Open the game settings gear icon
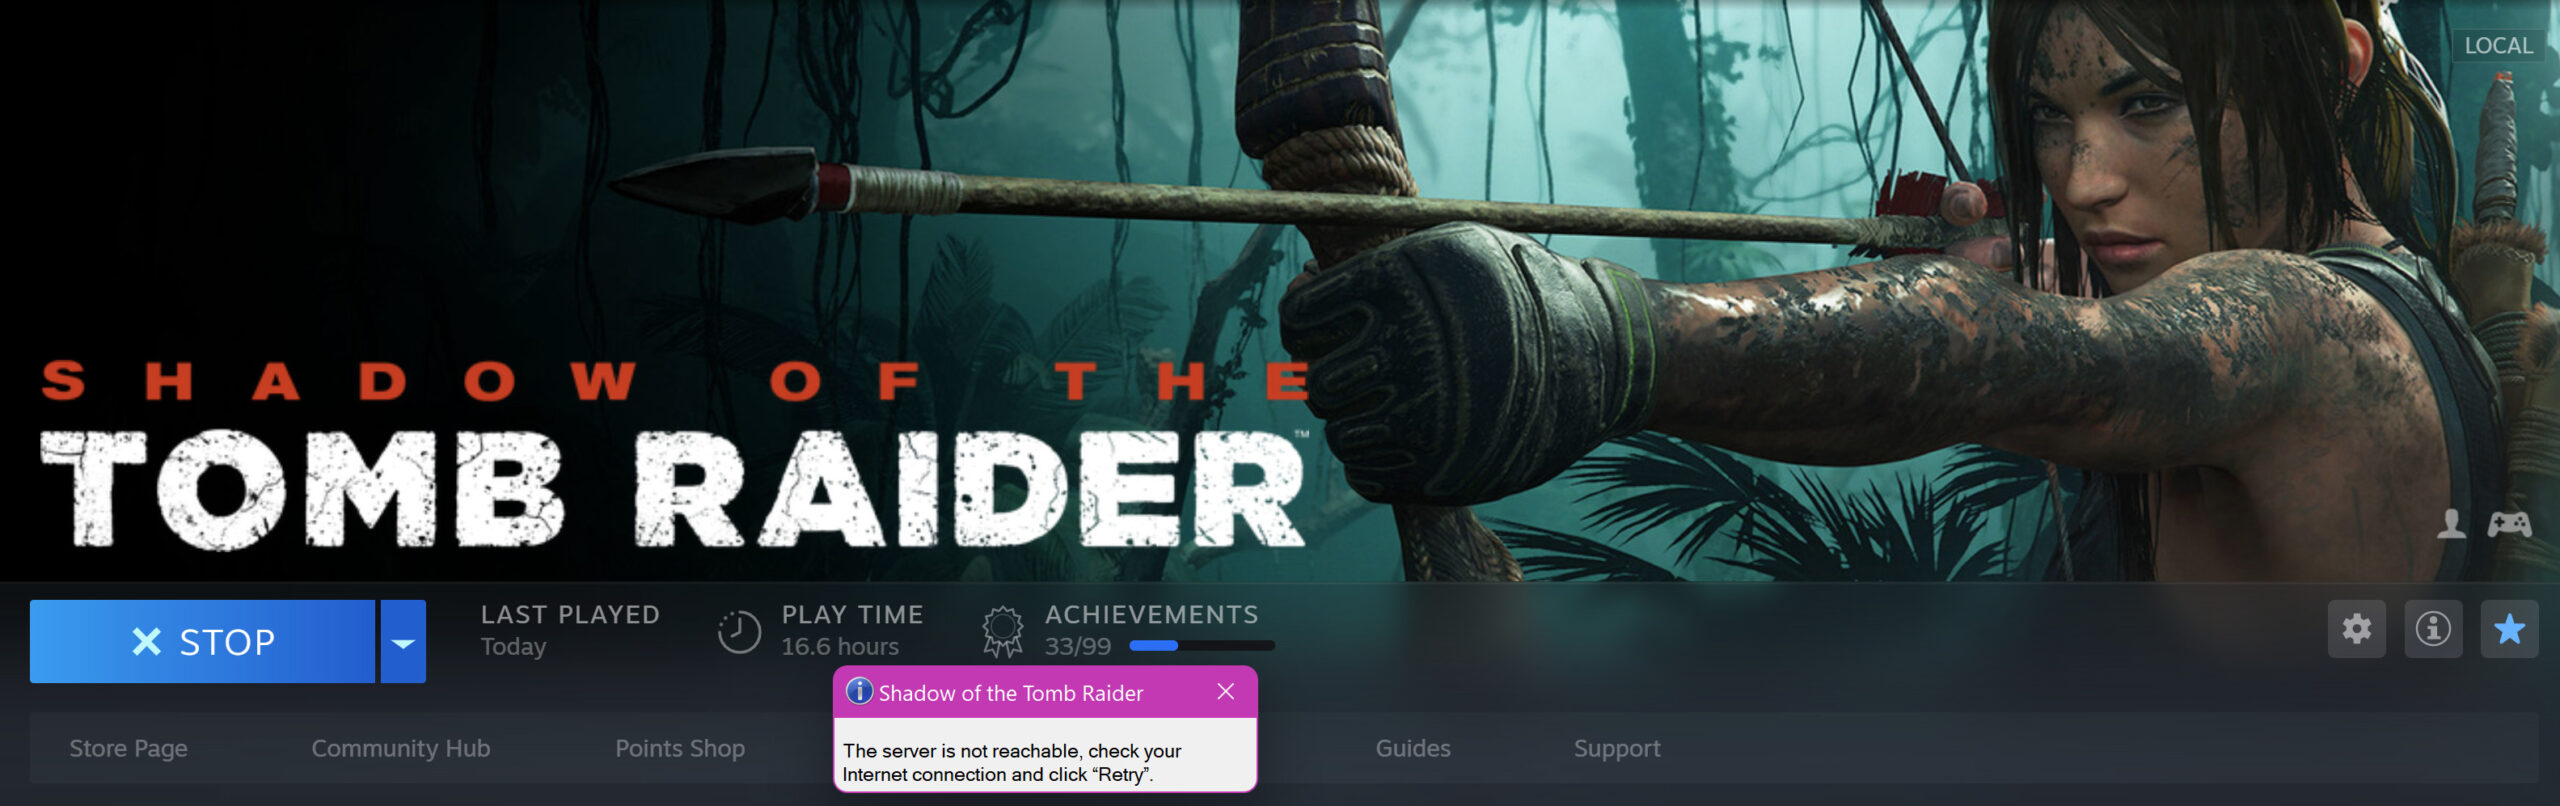Viewport: 2560px width, 806px height. pyautogui.click(x=2356, y=629)
